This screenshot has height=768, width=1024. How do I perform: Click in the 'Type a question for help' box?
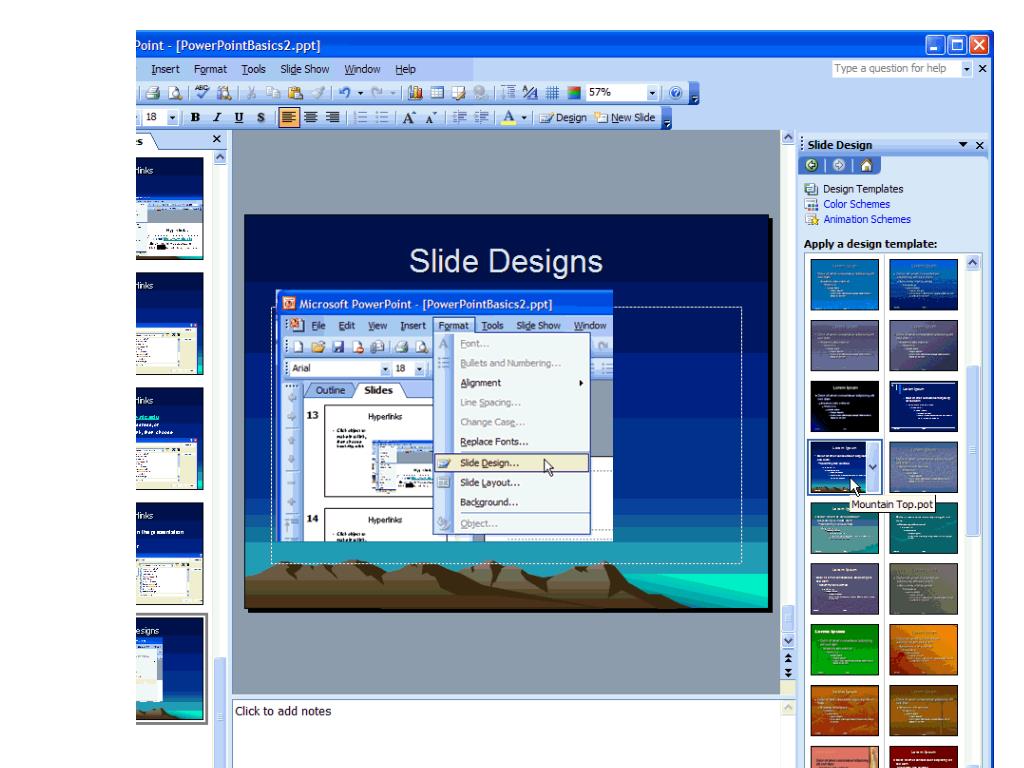(896, 69)
